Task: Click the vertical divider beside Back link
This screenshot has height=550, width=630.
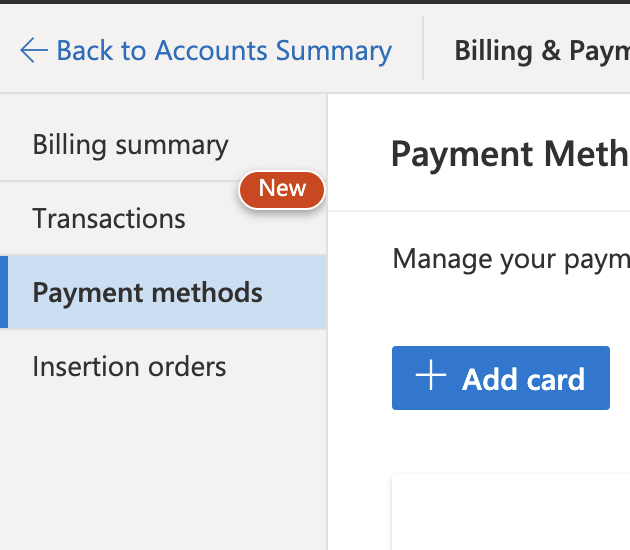Action: [x=423, y=48]
